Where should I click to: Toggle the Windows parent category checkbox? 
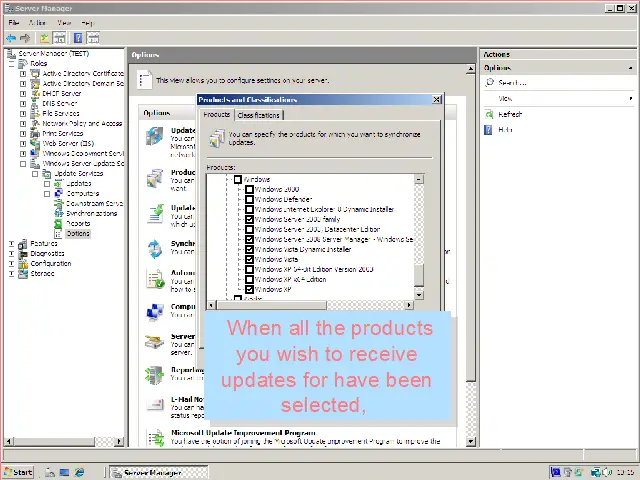point(238,179)
